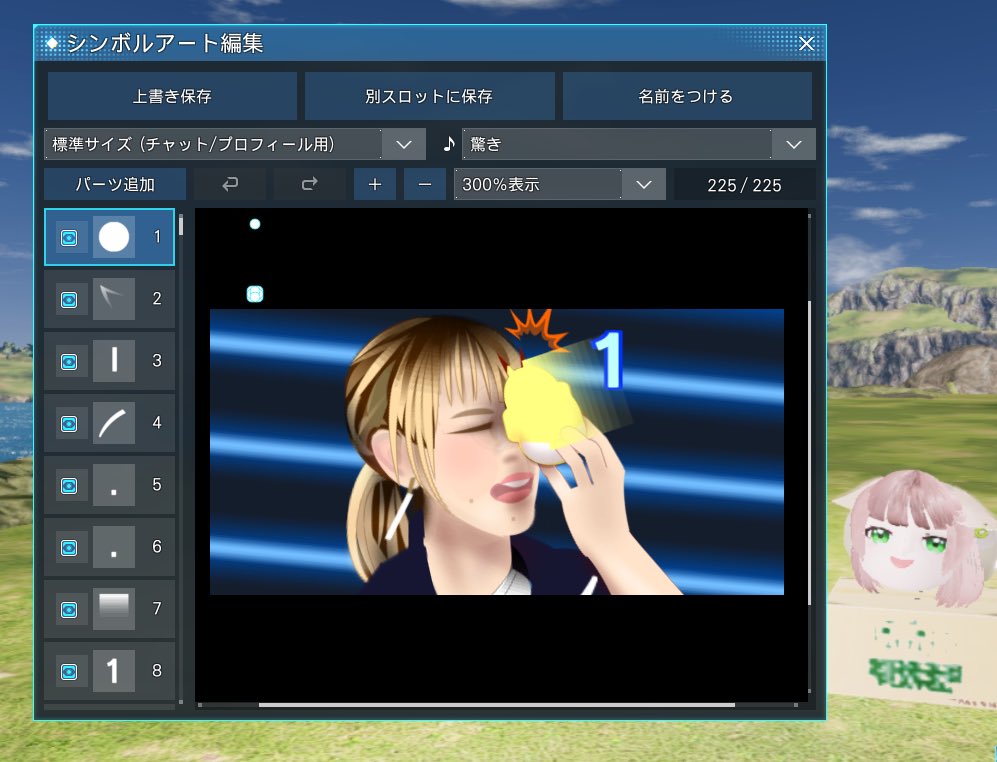Click the rounded square handle on canvas
Image resolution: width=997 pixels, height=762 pixels.
pyautogui.click(x=255, y=294)
